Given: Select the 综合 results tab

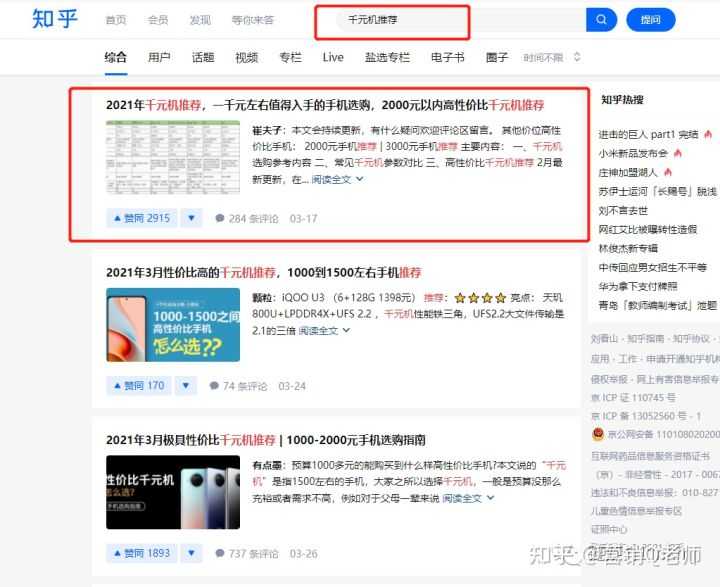Looking at the screenshot, I should click(x=115, y=57).
